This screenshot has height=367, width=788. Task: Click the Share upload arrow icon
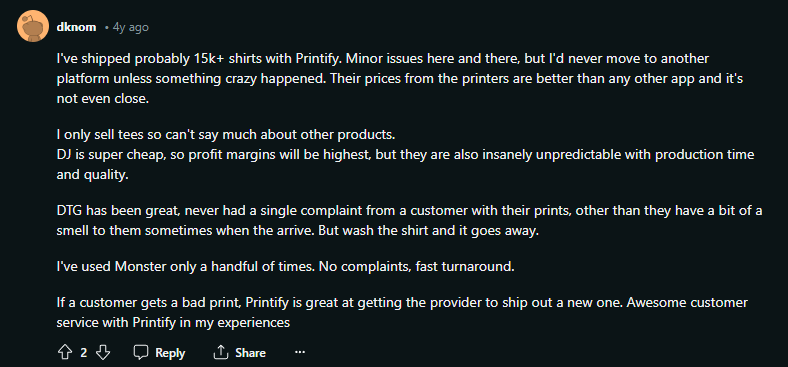221,352
